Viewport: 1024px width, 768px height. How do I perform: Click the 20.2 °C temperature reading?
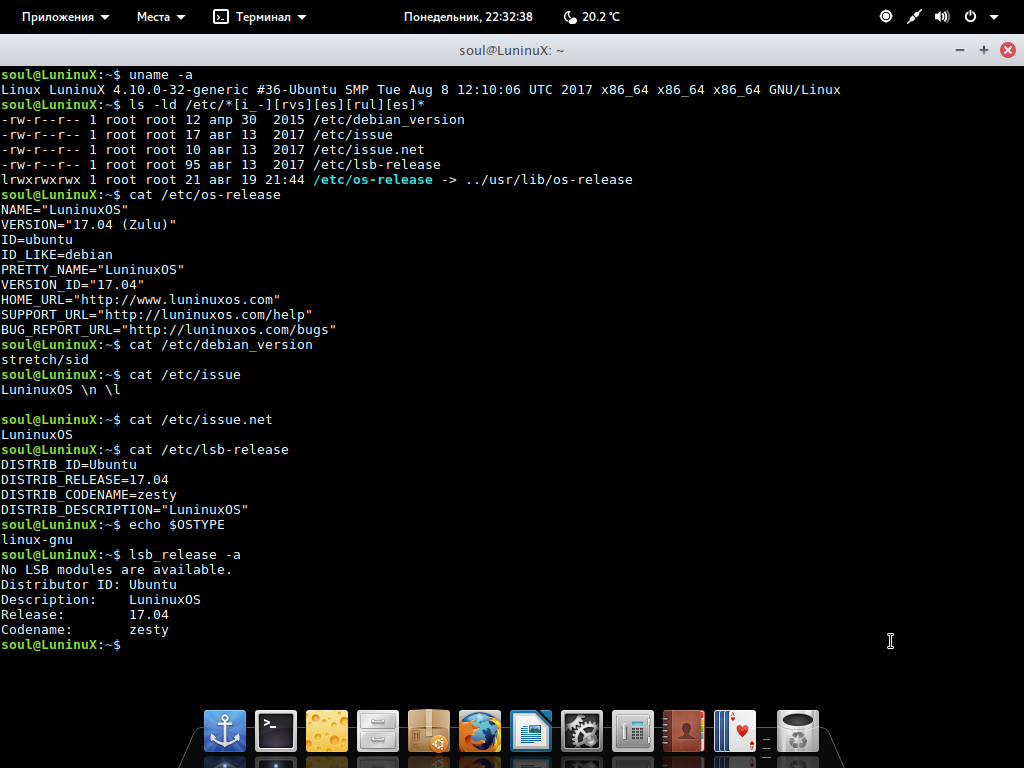[601, 16]
